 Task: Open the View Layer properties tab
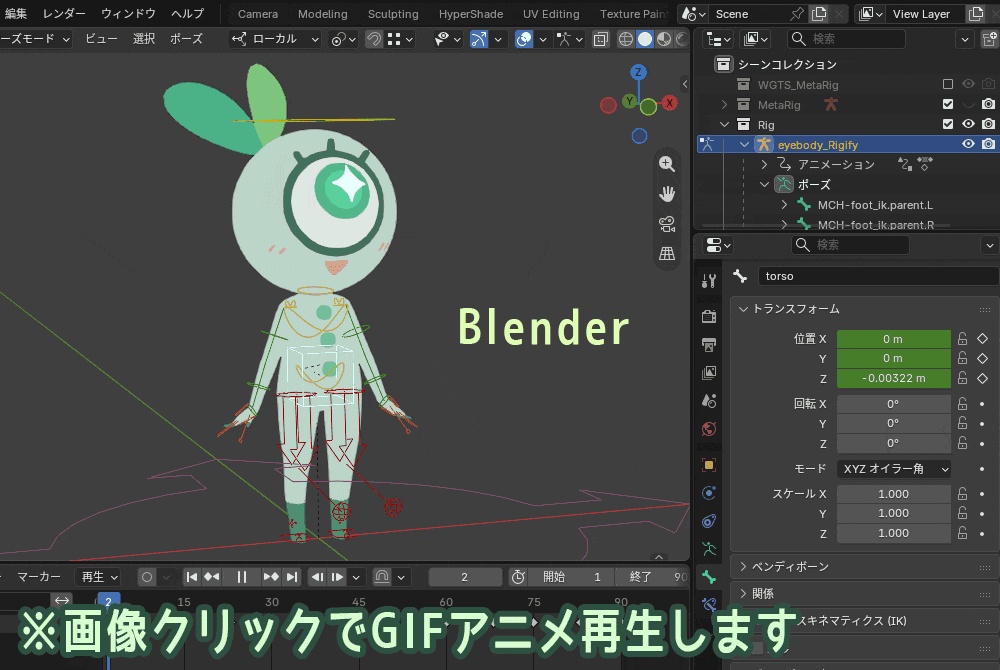709,373
